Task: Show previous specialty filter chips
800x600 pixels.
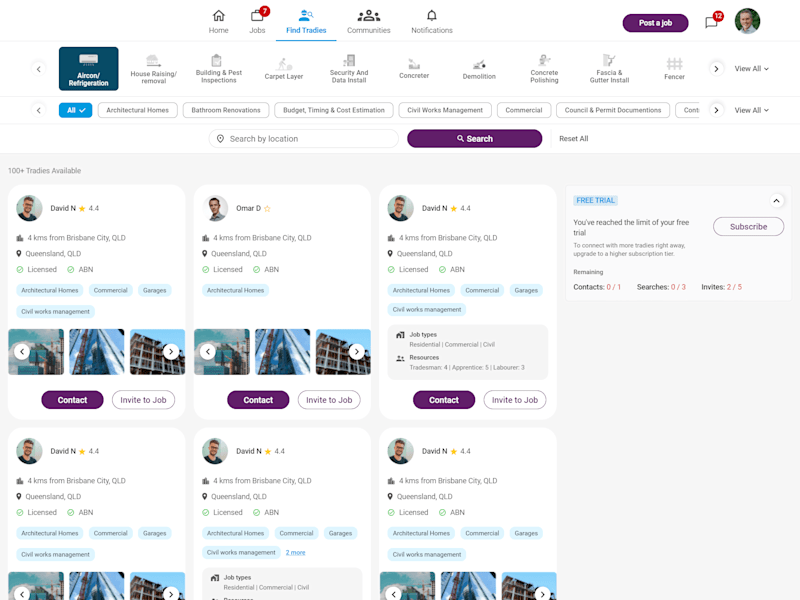Action: [x=38, y=110]
